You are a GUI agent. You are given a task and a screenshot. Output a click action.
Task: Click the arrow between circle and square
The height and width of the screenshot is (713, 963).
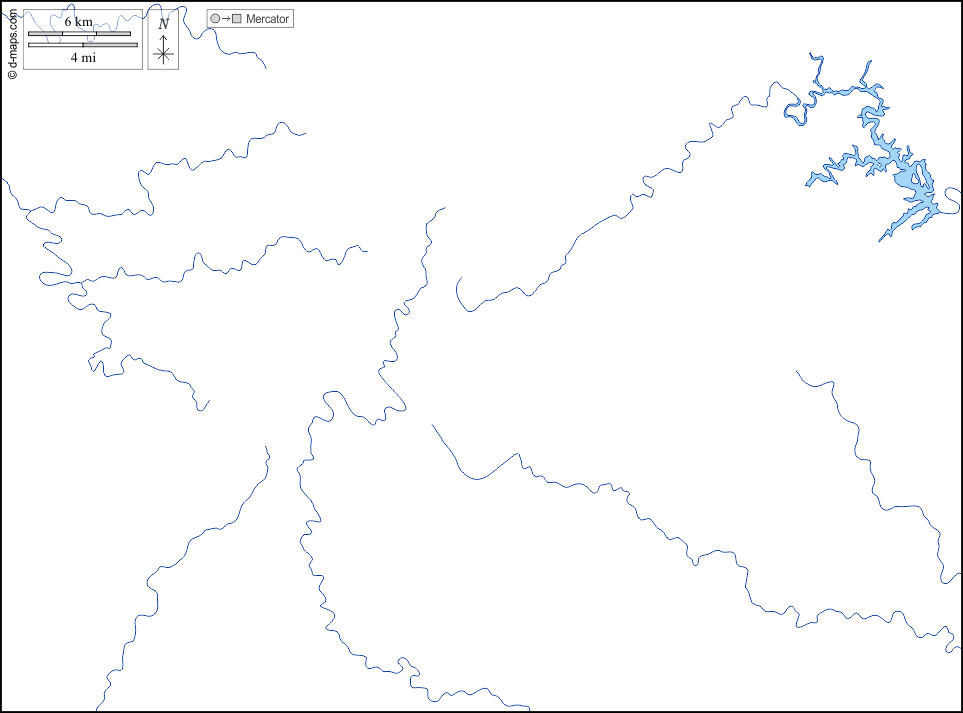[225, 18]
